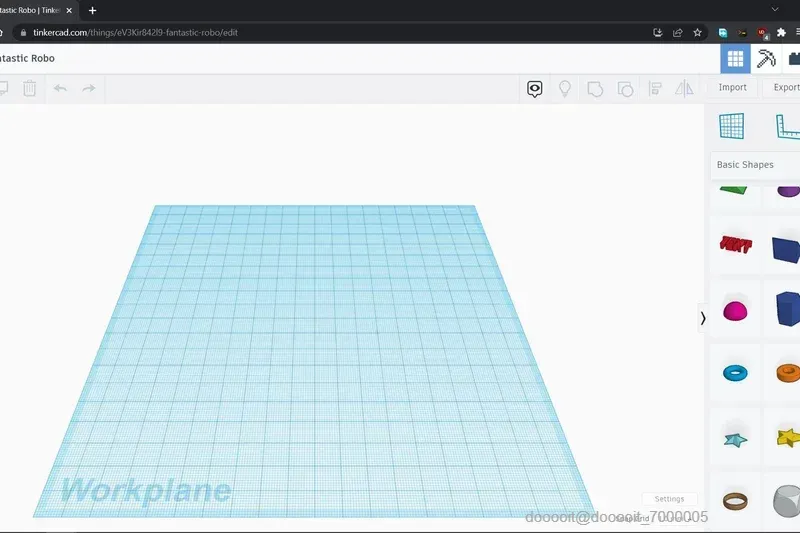Viewport: 800px width, 533px height.
Task: Place the Workplane tool from the sidebar
Action: click(732, 126)
